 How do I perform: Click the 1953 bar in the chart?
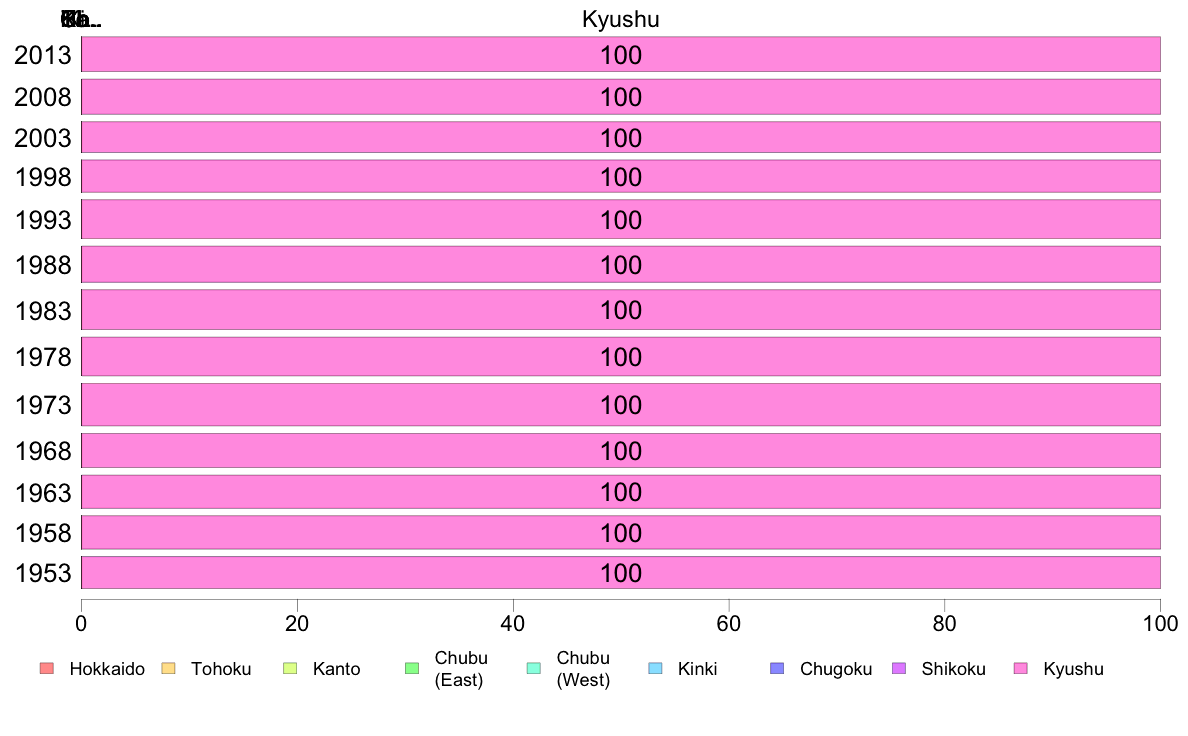pyautogui.click(x=621, y=572)
